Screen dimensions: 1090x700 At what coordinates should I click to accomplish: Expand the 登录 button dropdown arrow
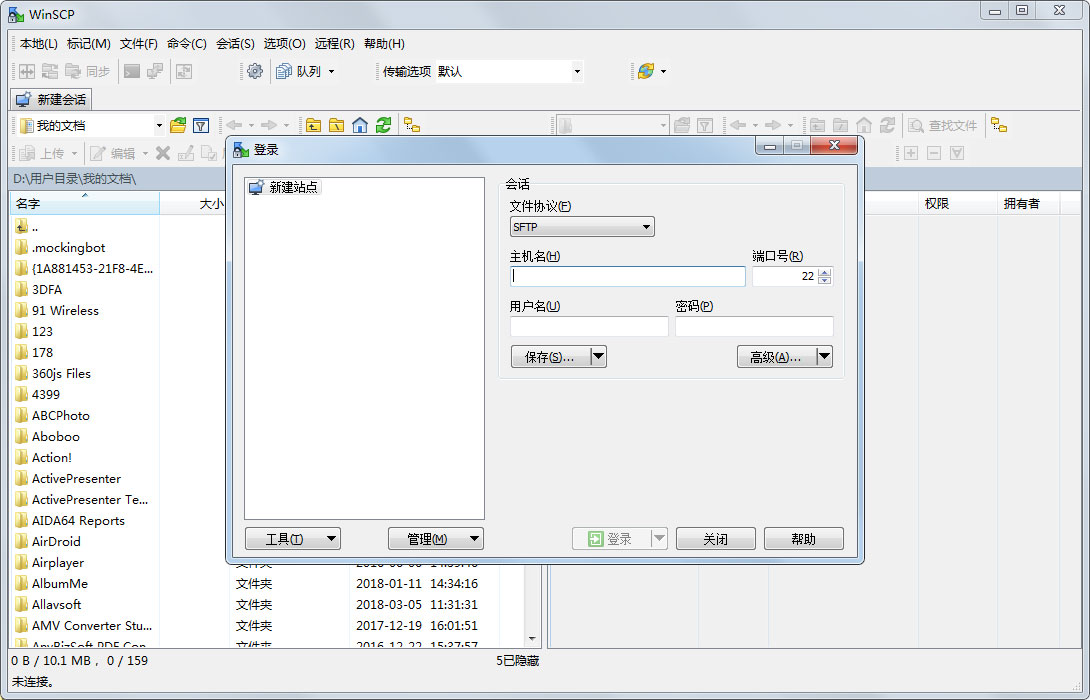coord(659,539)
